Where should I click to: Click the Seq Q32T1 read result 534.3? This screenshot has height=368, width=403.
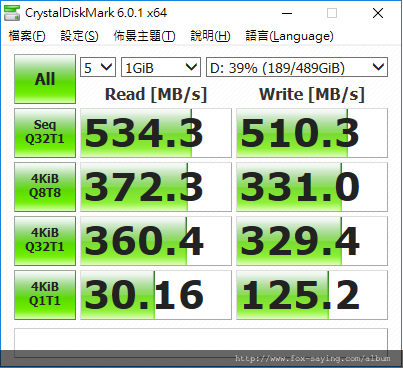pos(156,133)
